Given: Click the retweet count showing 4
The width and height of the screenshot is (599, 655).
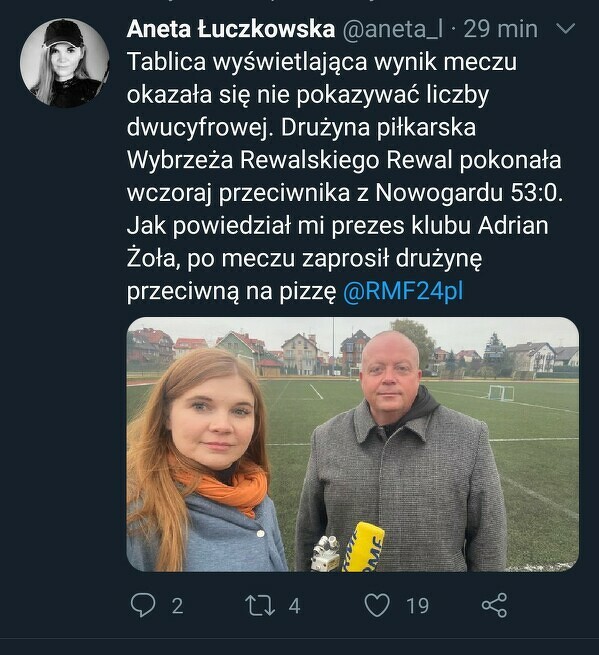Looking at the screenshot, I should 294,606.
